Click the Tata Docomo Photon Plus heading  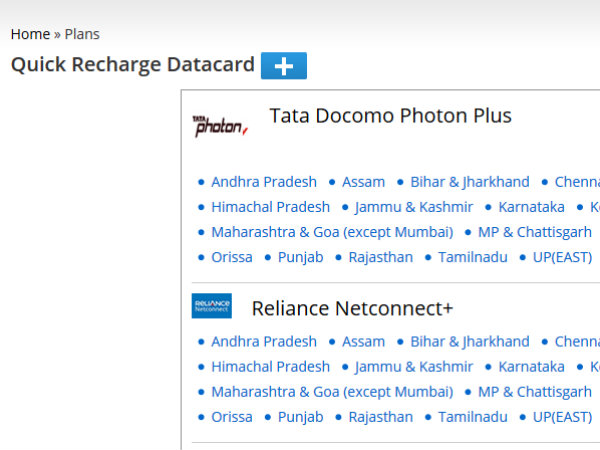click(390, 116)
